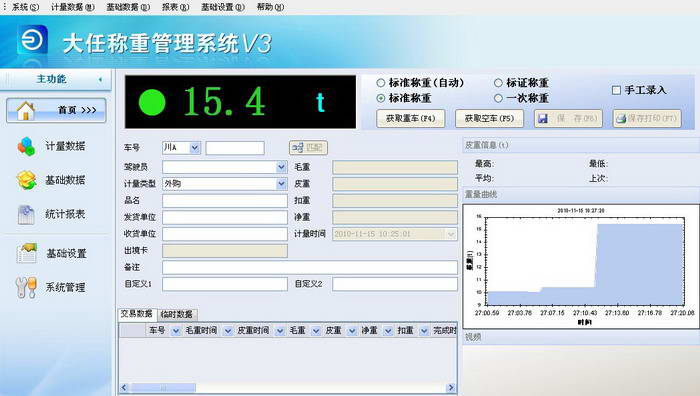Open the 净重 column filter arrow
Image resolution: width=700 pixels, height=396 pixels.
point(388,331)
